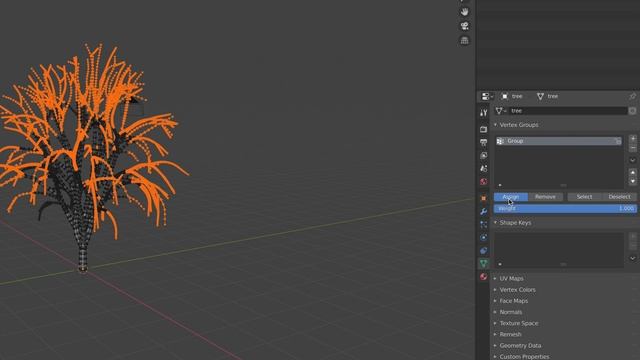Show vertex group list filter options
This screenshot has height=360, width=640.
[x=500, y=185]
